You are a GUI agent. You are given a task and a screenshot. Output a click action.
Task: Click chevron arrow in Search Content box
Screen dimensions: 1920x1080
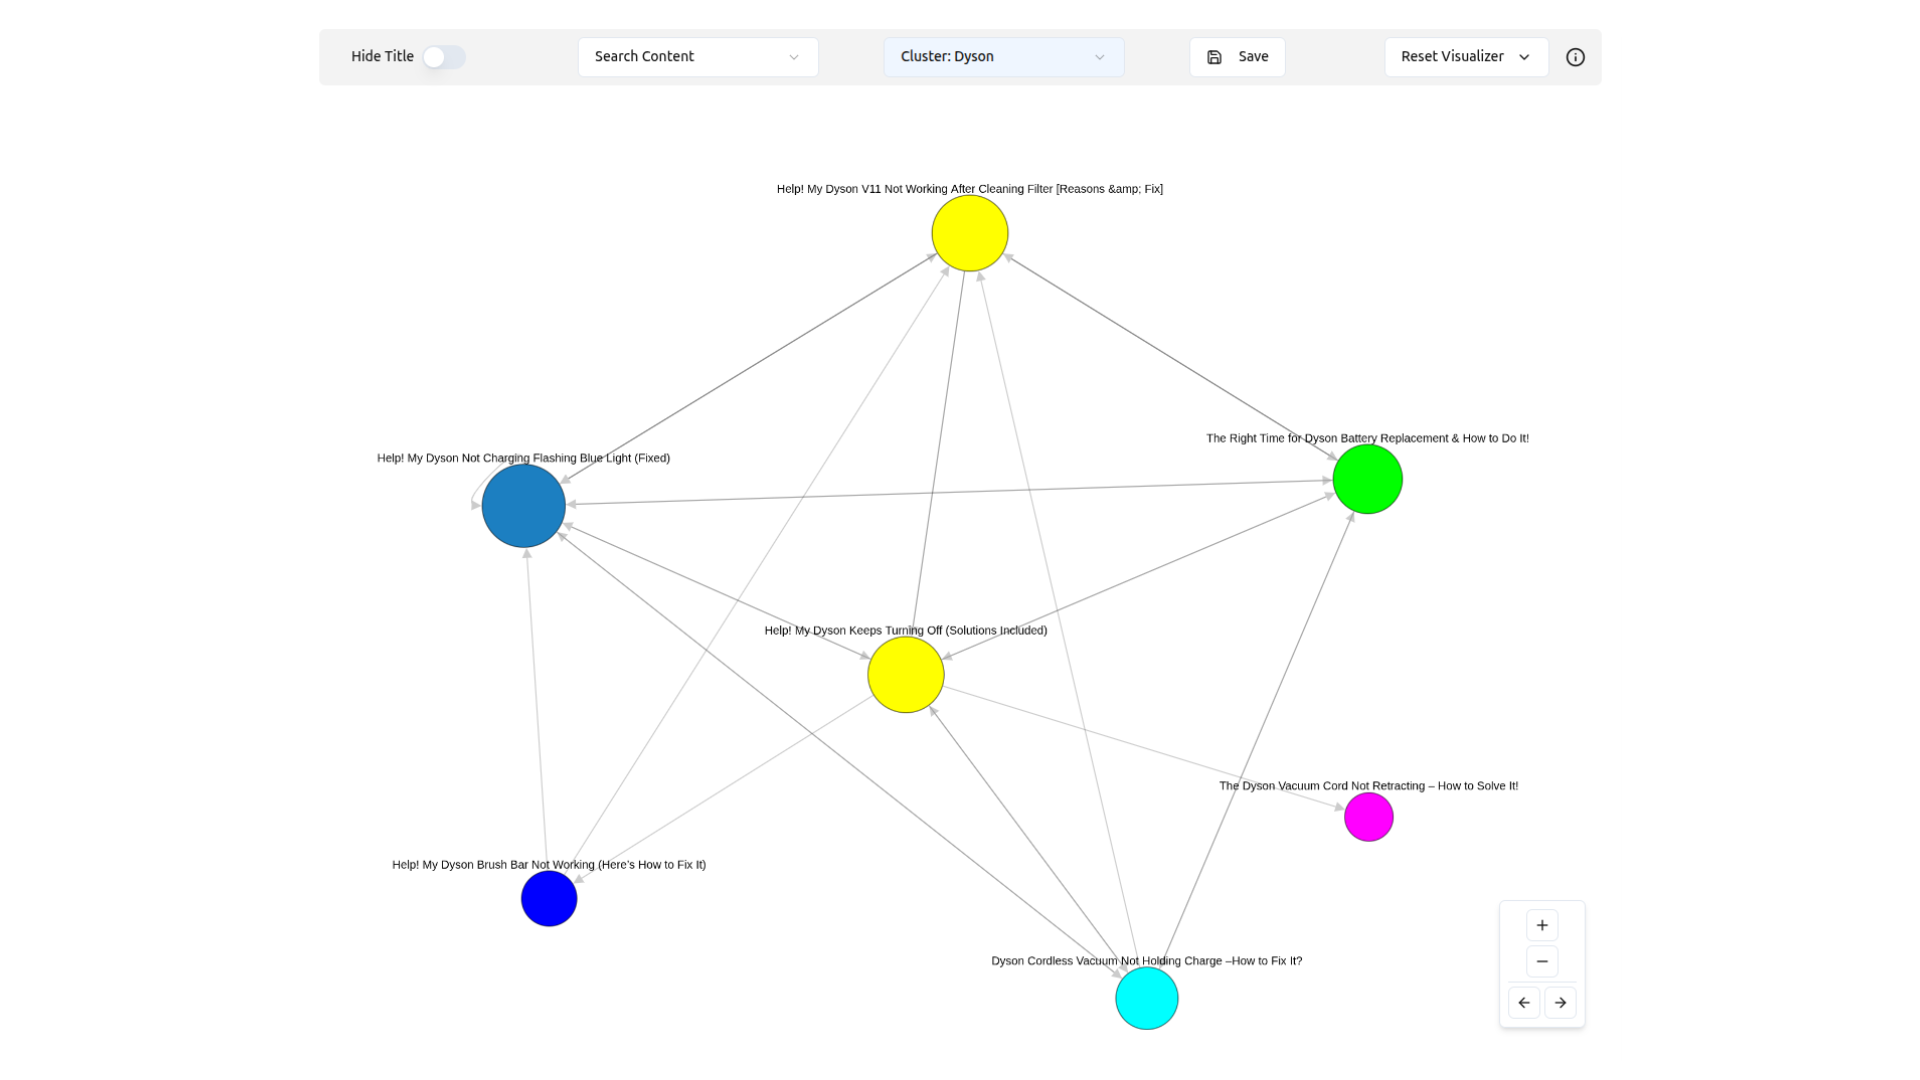point(794,57)
